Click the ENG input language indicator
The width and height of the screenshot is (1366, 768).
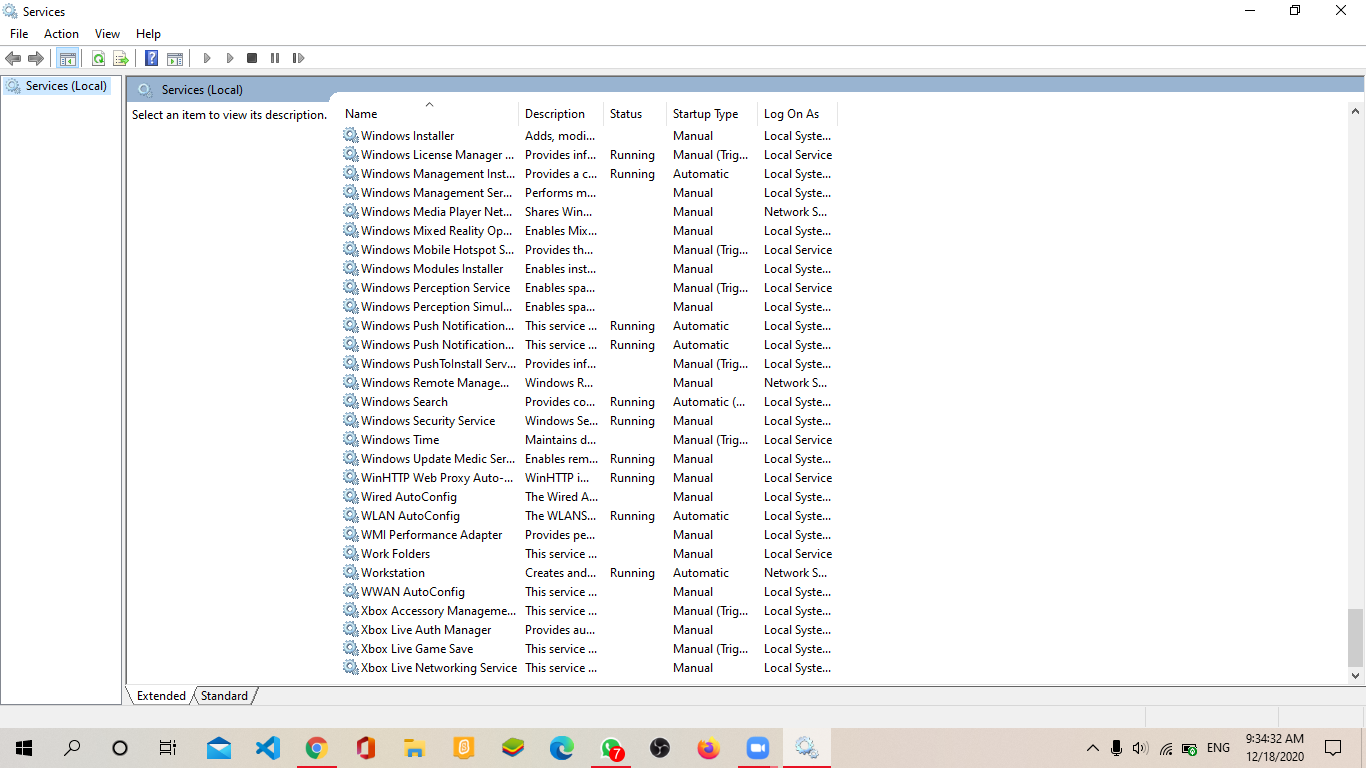click(x=1218, y=748)
